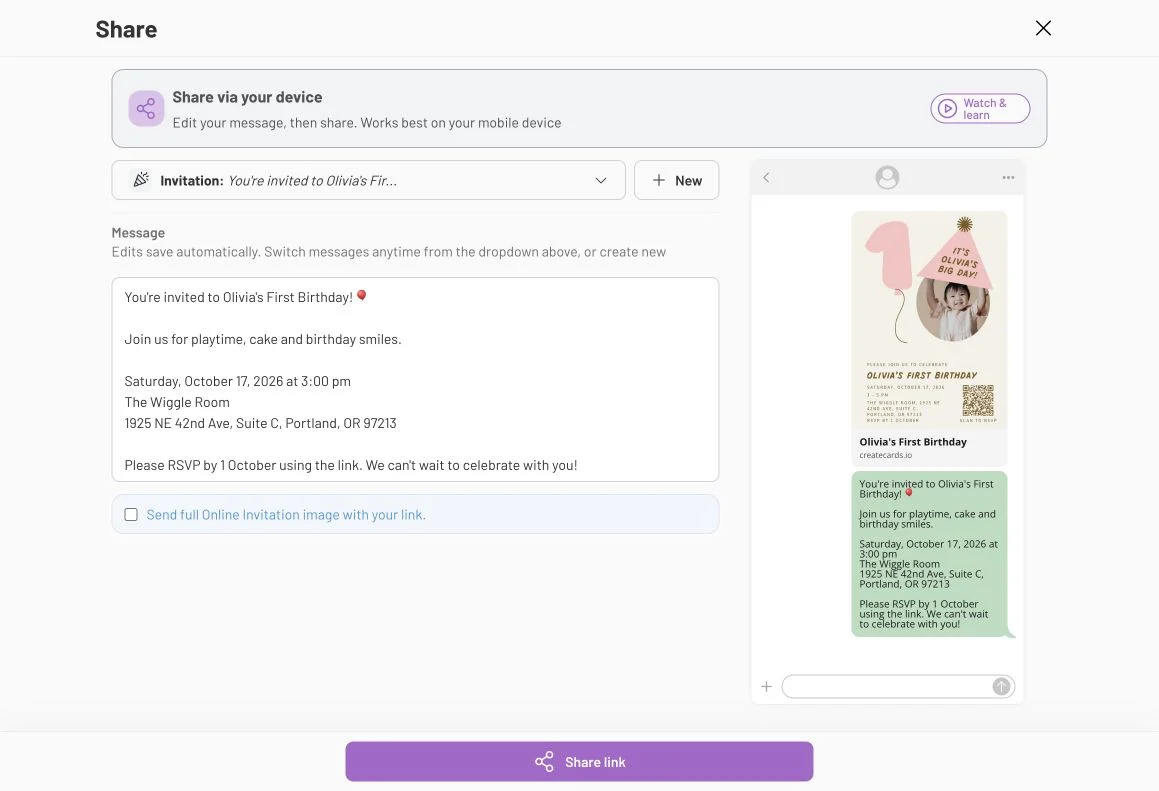1159x791 pixels.
Task: Click the 'Edits save automatically' hint text
Action: click(389, 252)
